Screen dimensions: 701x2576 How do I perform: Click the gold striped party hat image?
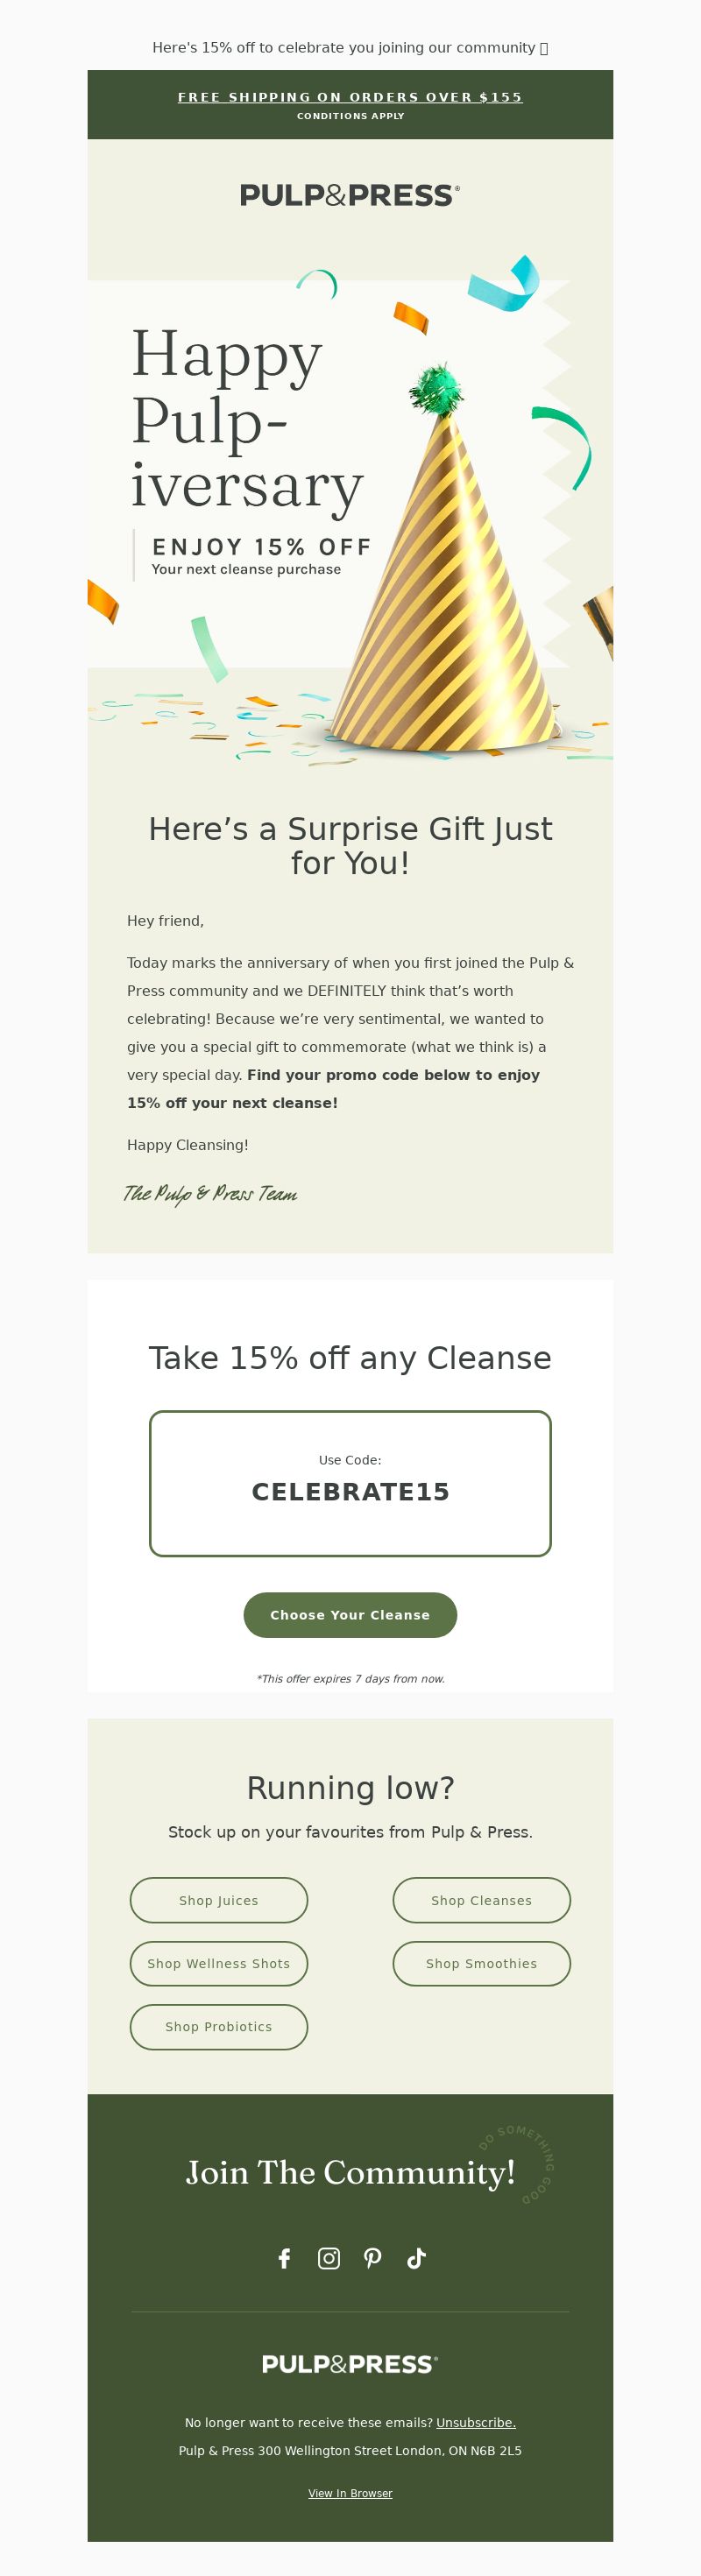click(x=447, y=560)
